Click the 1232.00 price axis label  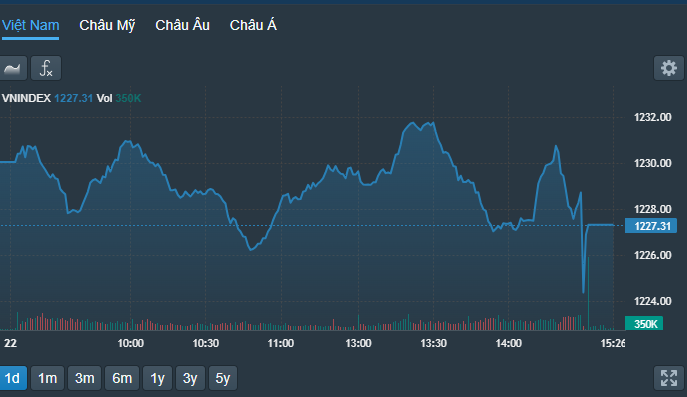click(652, 117)
